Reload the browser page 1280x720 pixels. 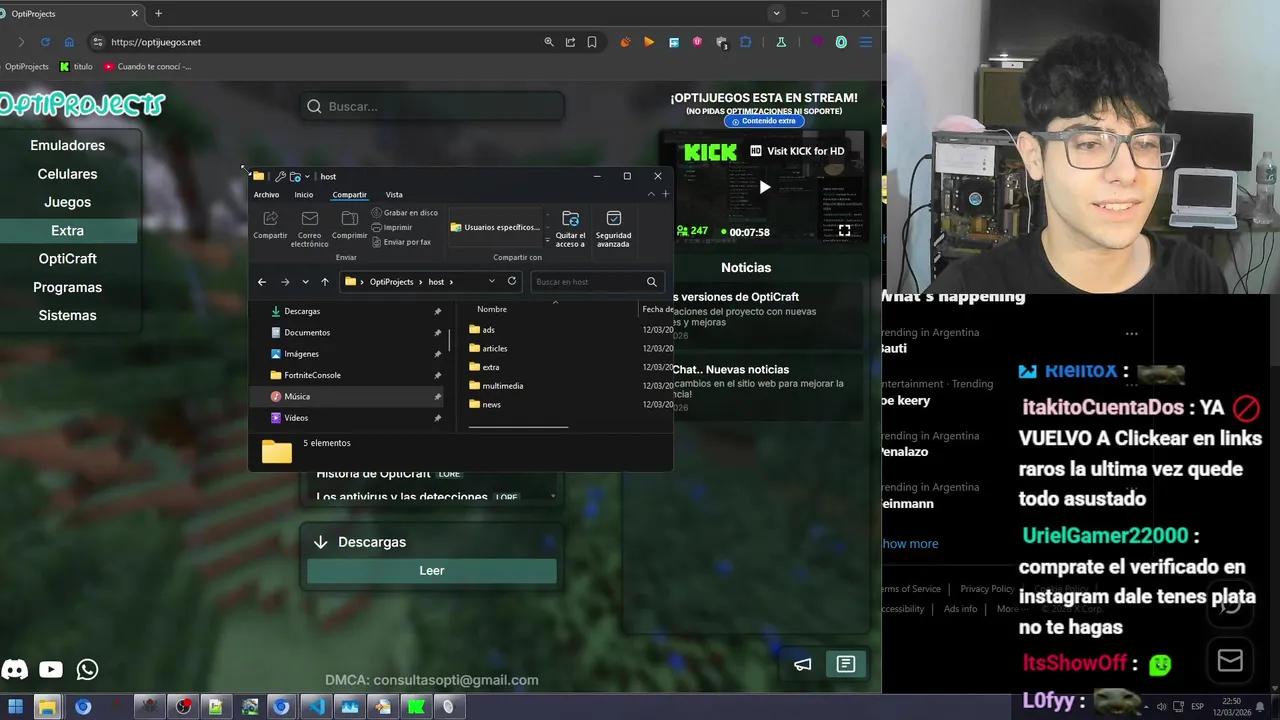(x=45, y=42)
